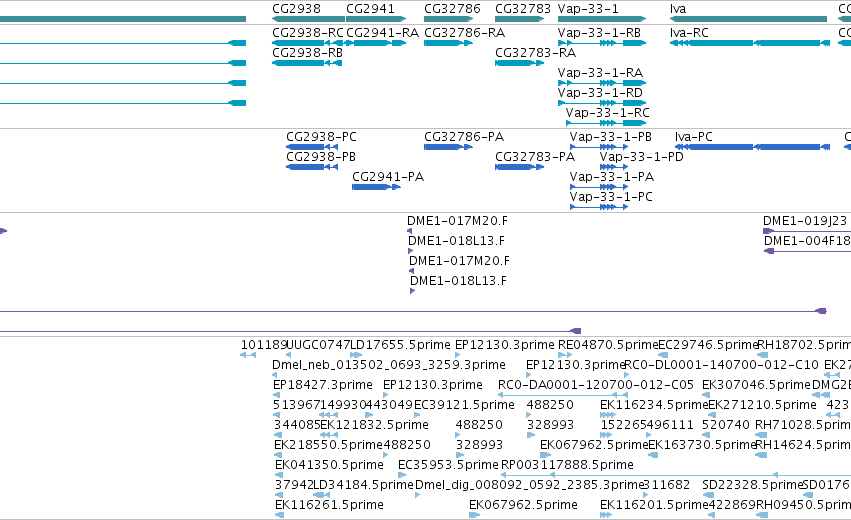The width and height of the screenshot is (851, 520).
Task: Select EST EK218550.5prime
Action: coord(328,445)
